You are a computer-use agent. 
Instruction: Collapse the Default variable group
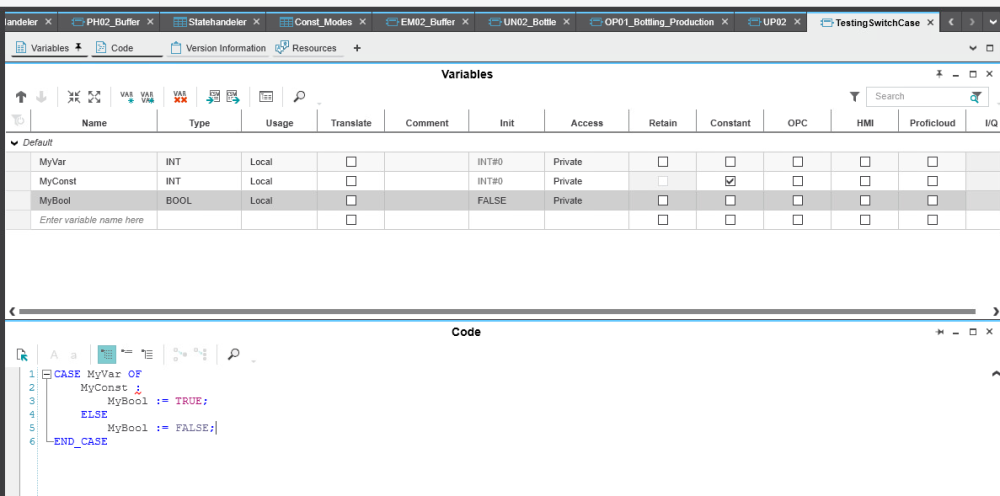(x=15, y=143)
